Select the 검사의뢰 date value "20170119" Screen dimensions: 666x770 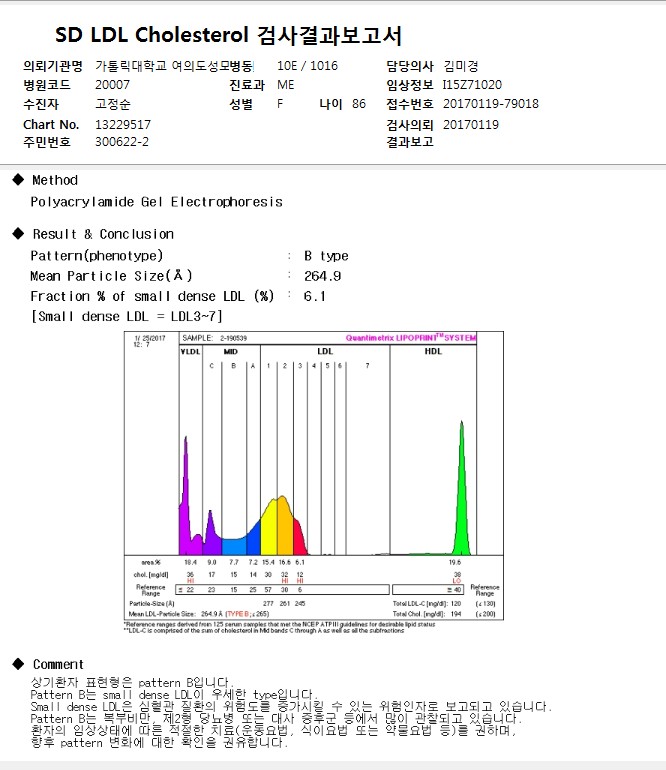(471, 125)
